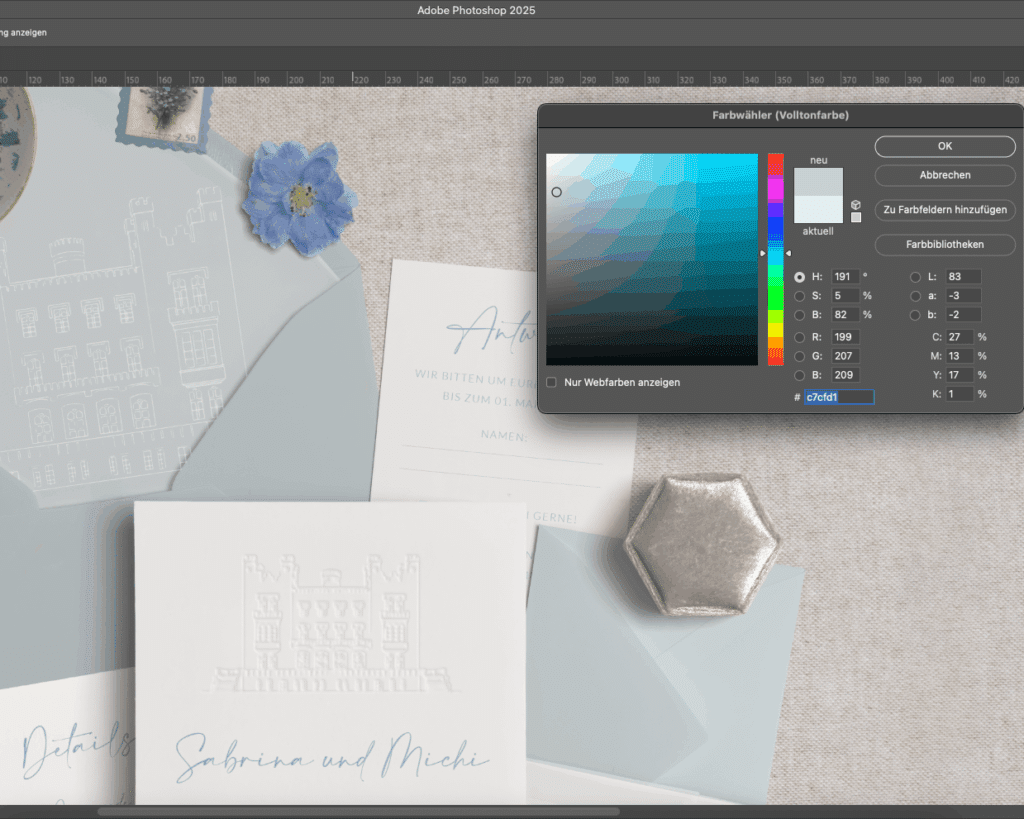
Task: Click the horizontal scrollbar at canvas bottom
Action: tap(358, 812)
